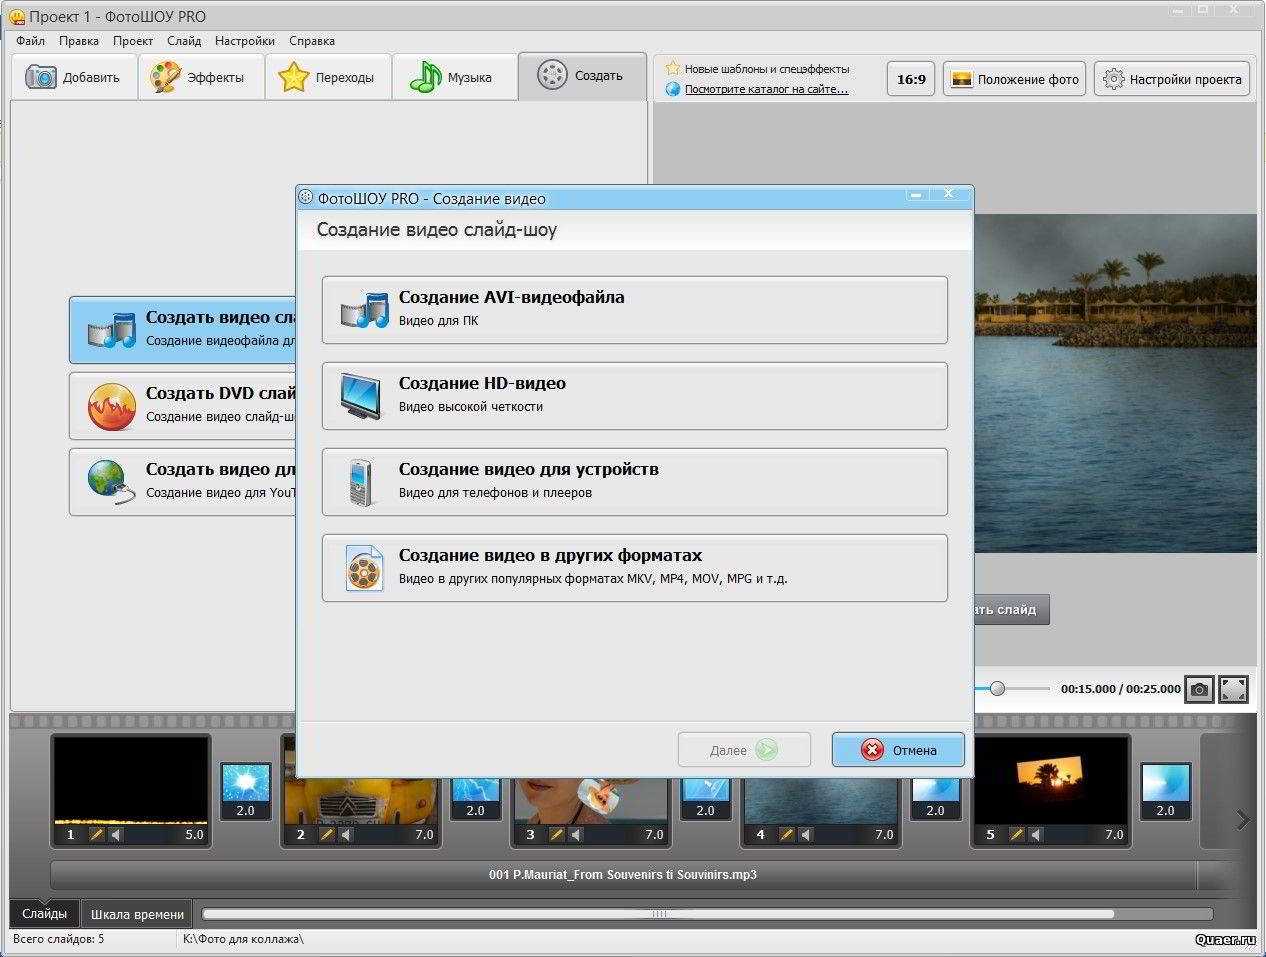Open the Настройки menu
This screenshot has width=1266, height=957.
tap(245, 41)
